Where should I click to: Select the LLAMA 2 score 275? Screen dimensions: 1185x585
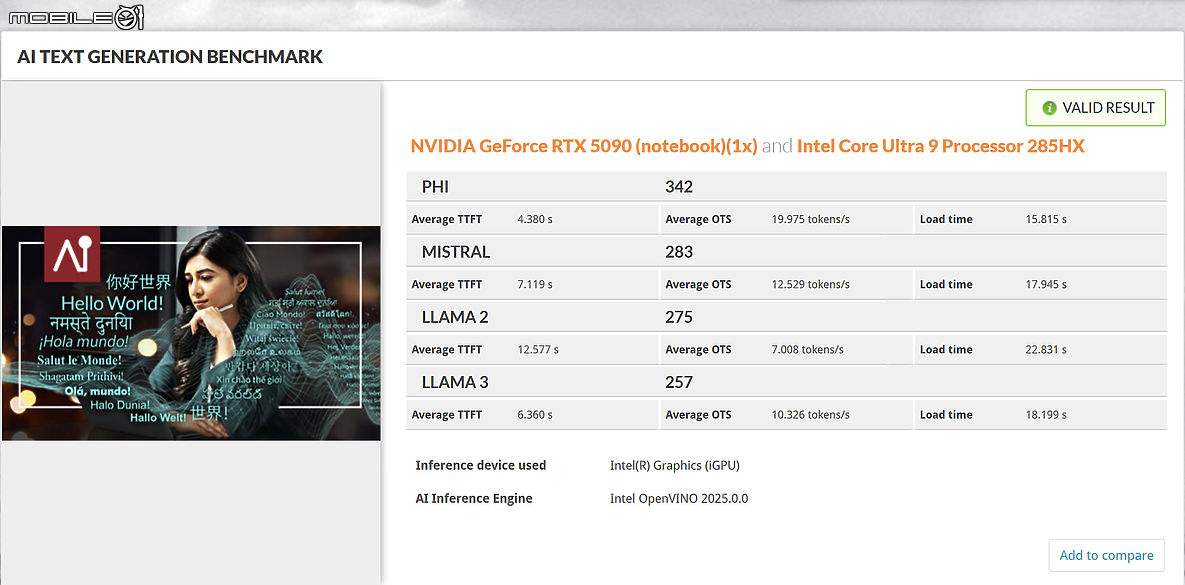pos(679,317)
